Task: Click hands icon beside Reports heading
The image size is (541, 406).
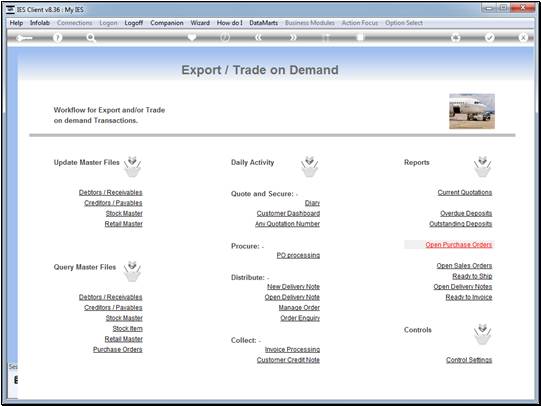Action: [x=482, y=167]
